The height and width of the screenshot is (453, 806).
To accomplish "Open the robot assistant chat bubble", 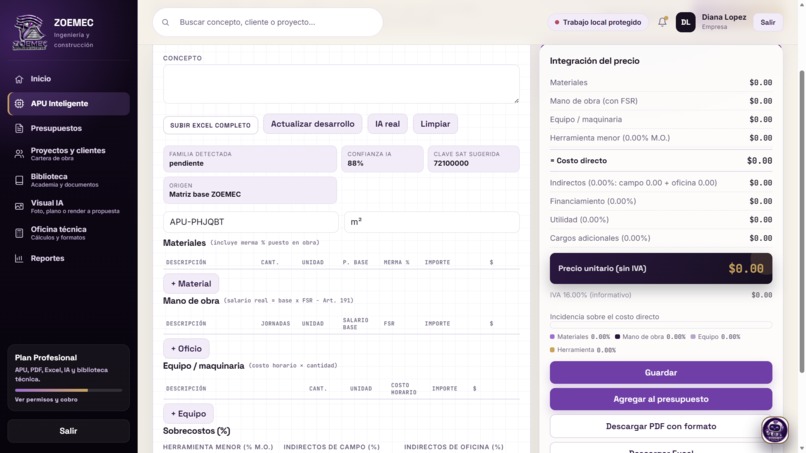I will 775,429.
